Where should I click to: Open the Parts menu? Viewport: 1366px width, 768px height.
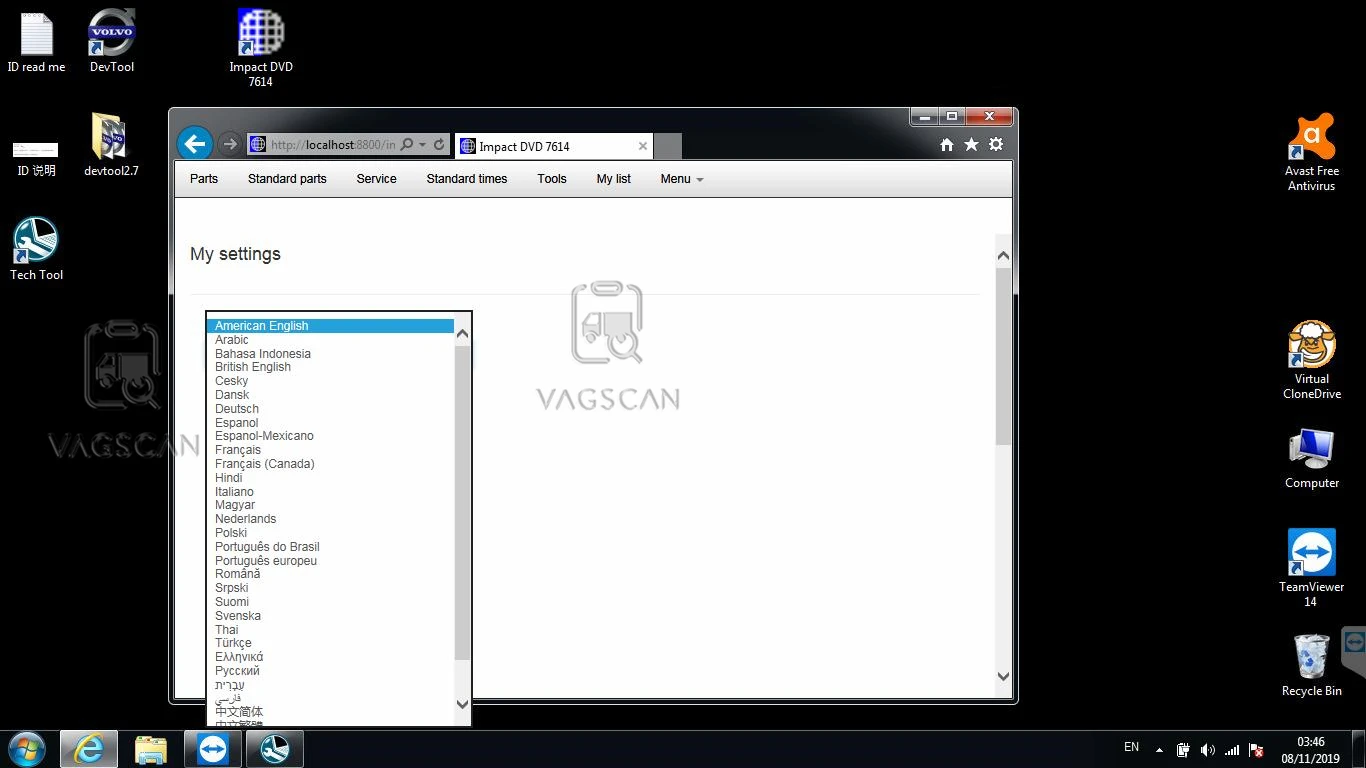(x=204, y=179)
